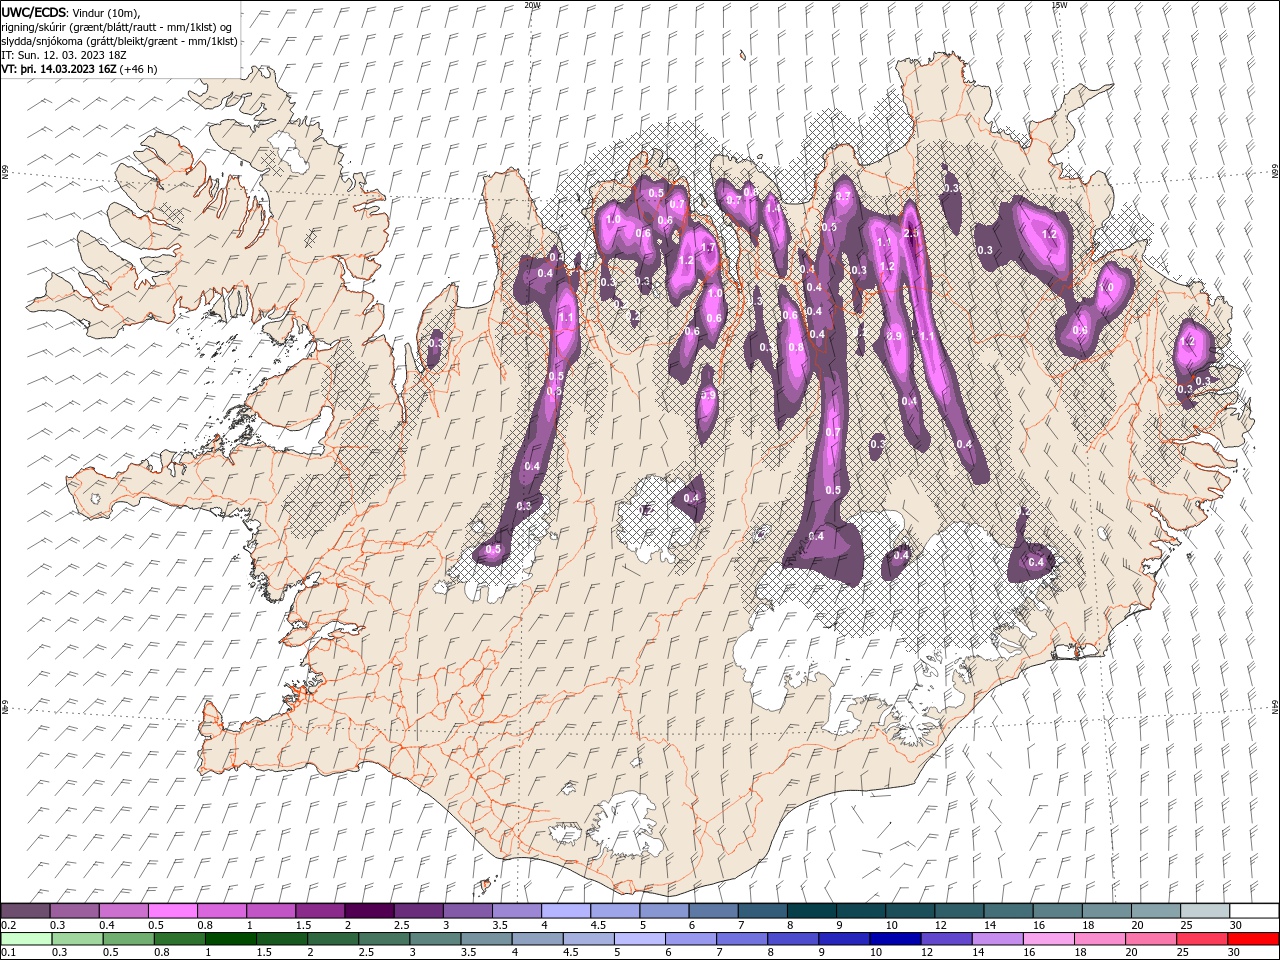Click upper legend swatch between 6 and 7
The height and width of the screenshot is (960, 1280).
713,911
